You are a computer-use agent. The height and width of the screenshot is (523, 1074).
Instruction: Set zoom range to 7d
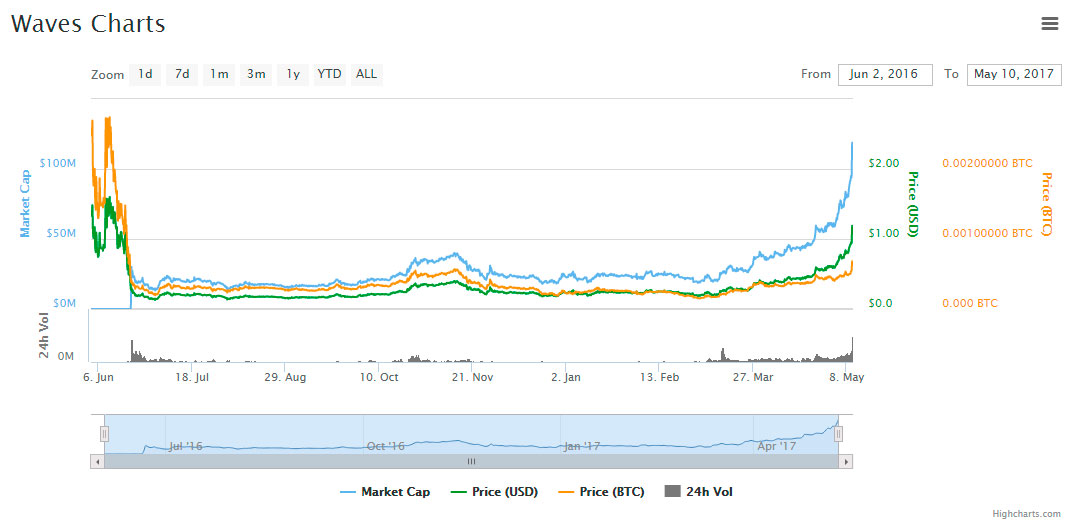[x=182, y=74]
